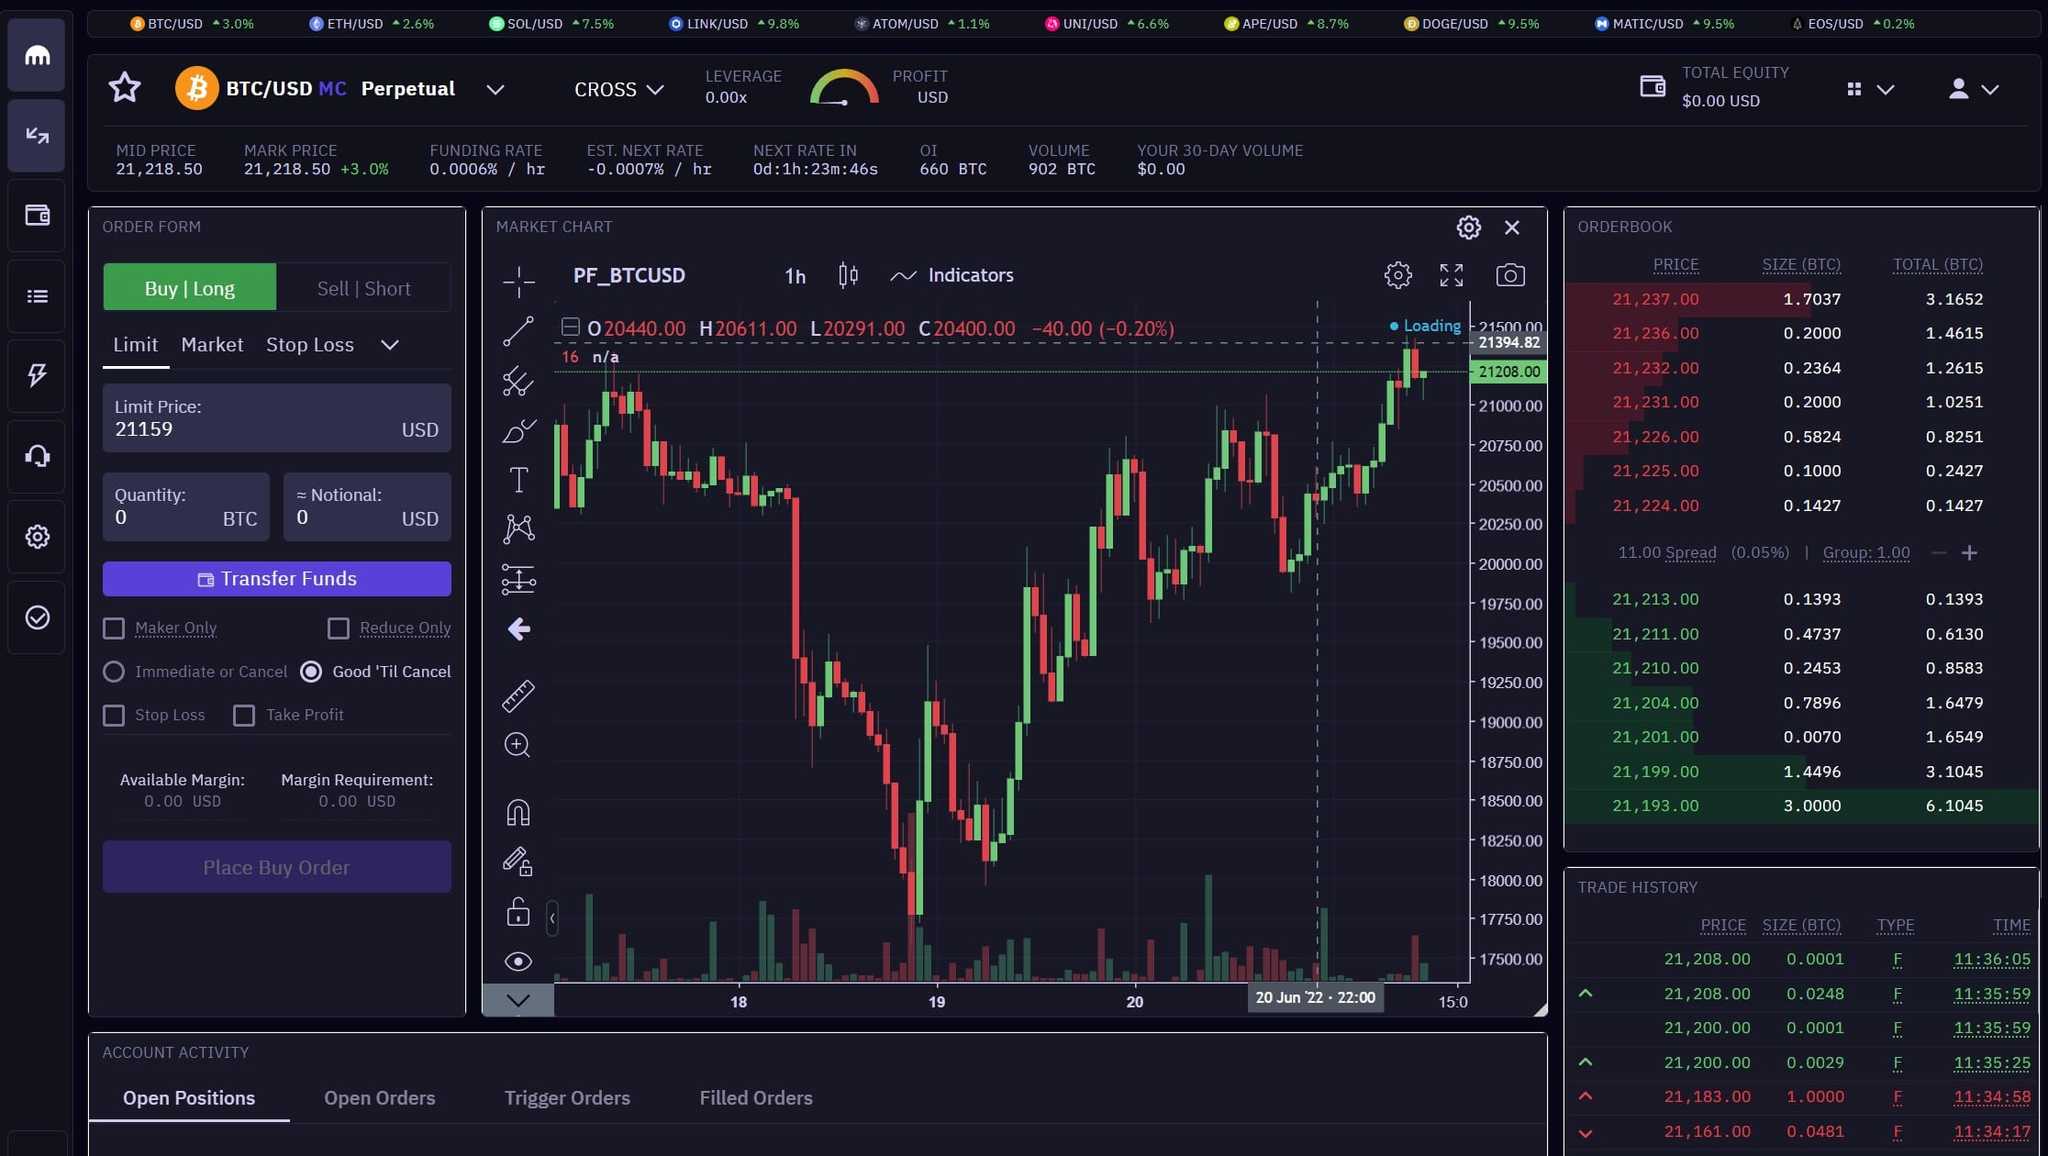Expand the BTC/USD Perpetual contract selector
The image size is (2048, 1156).
pos(495,89)
